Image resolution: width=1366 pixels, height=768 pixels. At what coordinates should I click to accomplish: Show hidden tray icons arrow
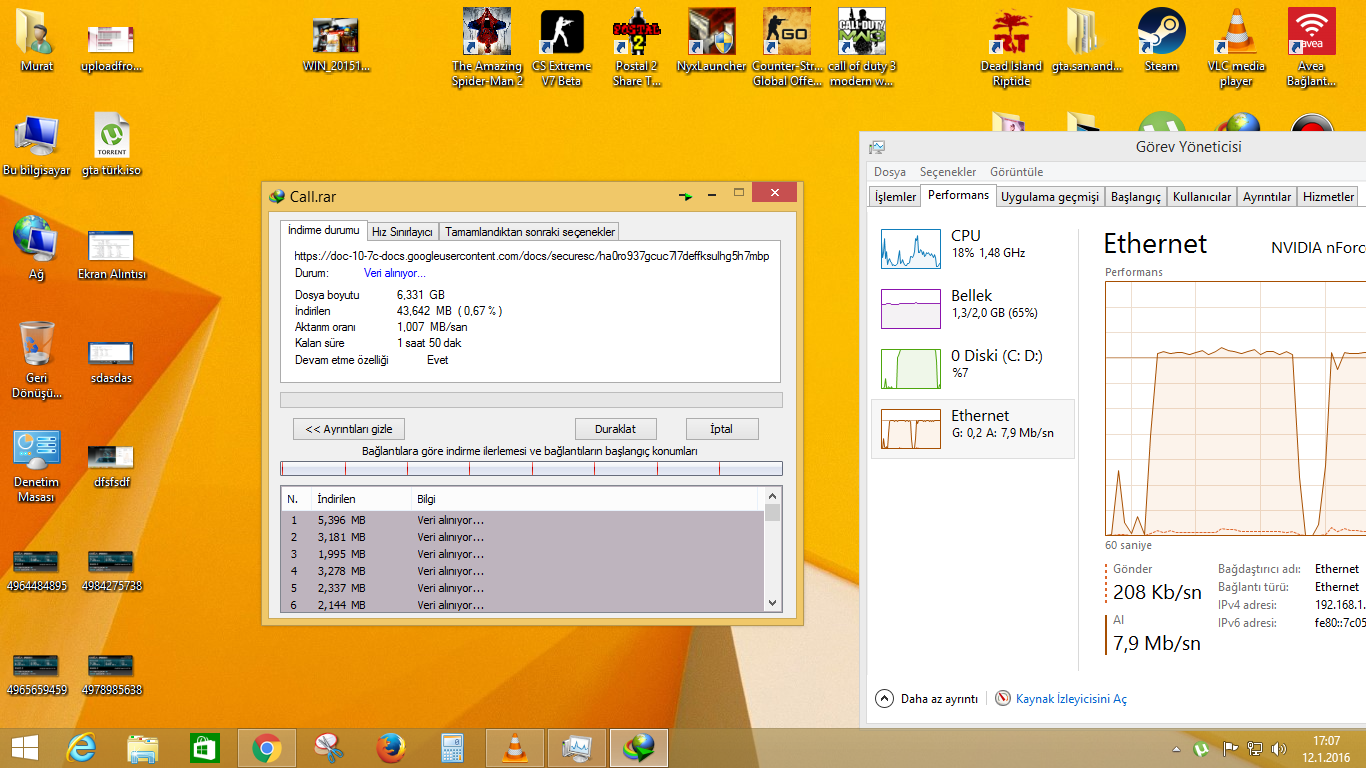pos(1176,749)
